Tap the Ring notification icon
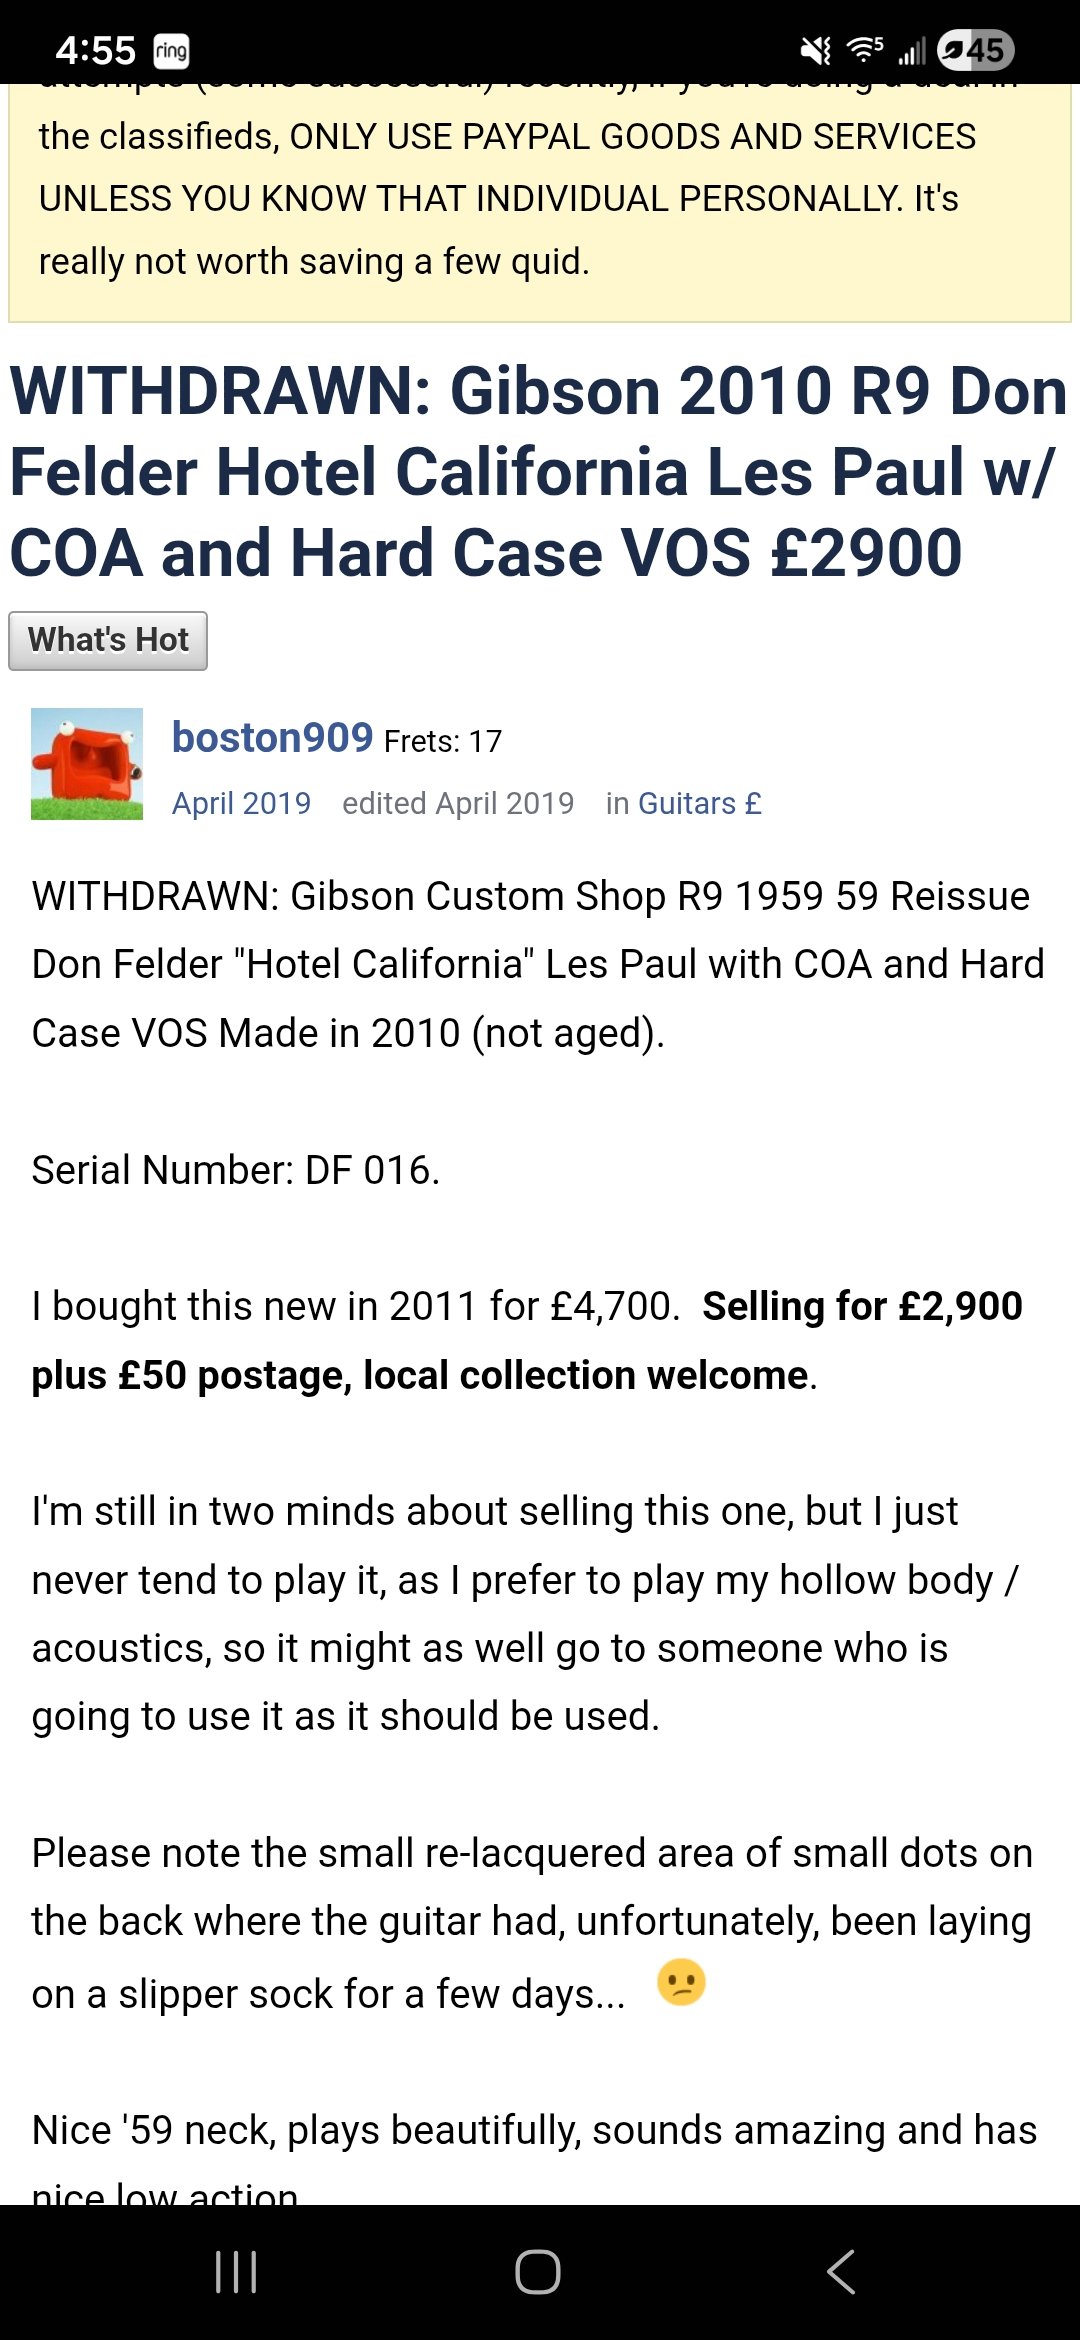The height and width of the screenshot is (2340, 1080). tap(171, 50)
